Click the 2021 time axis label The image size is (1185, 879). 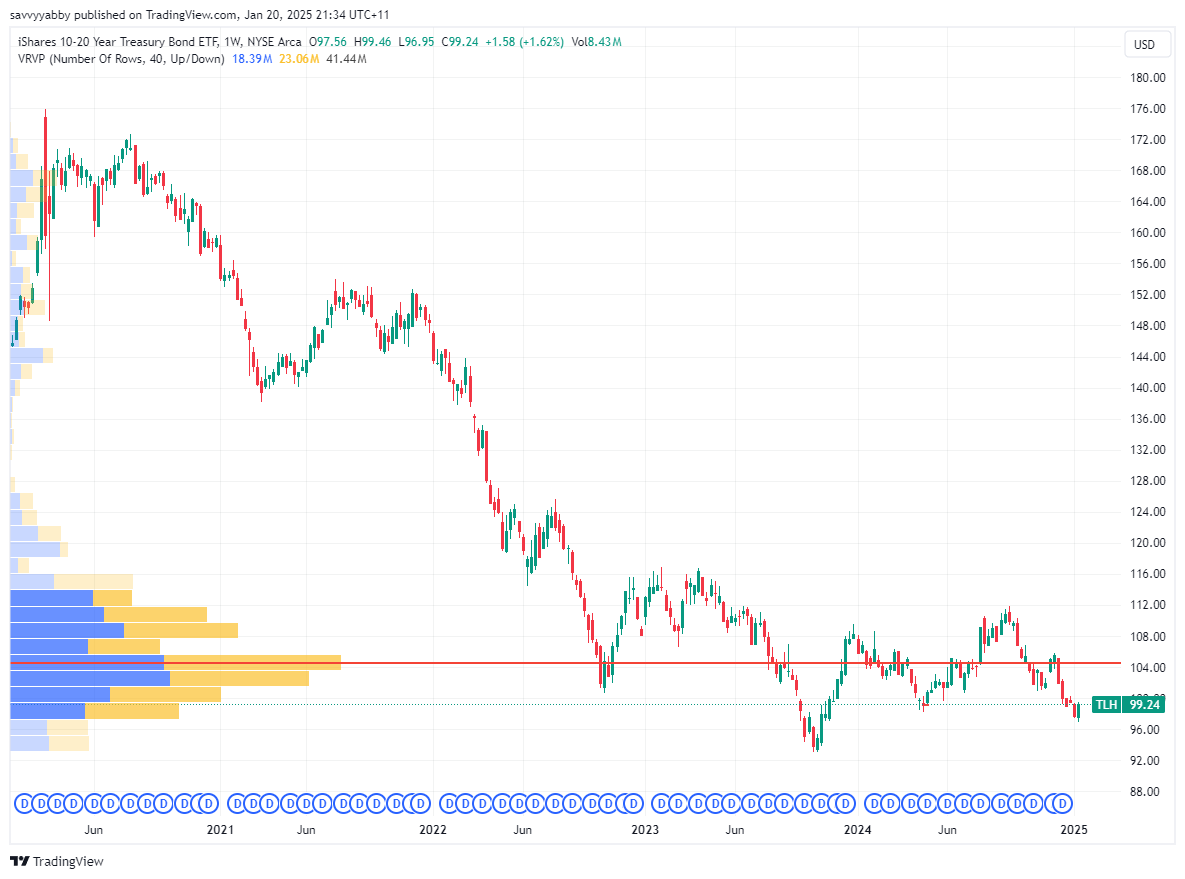click(x=220, y=830)
